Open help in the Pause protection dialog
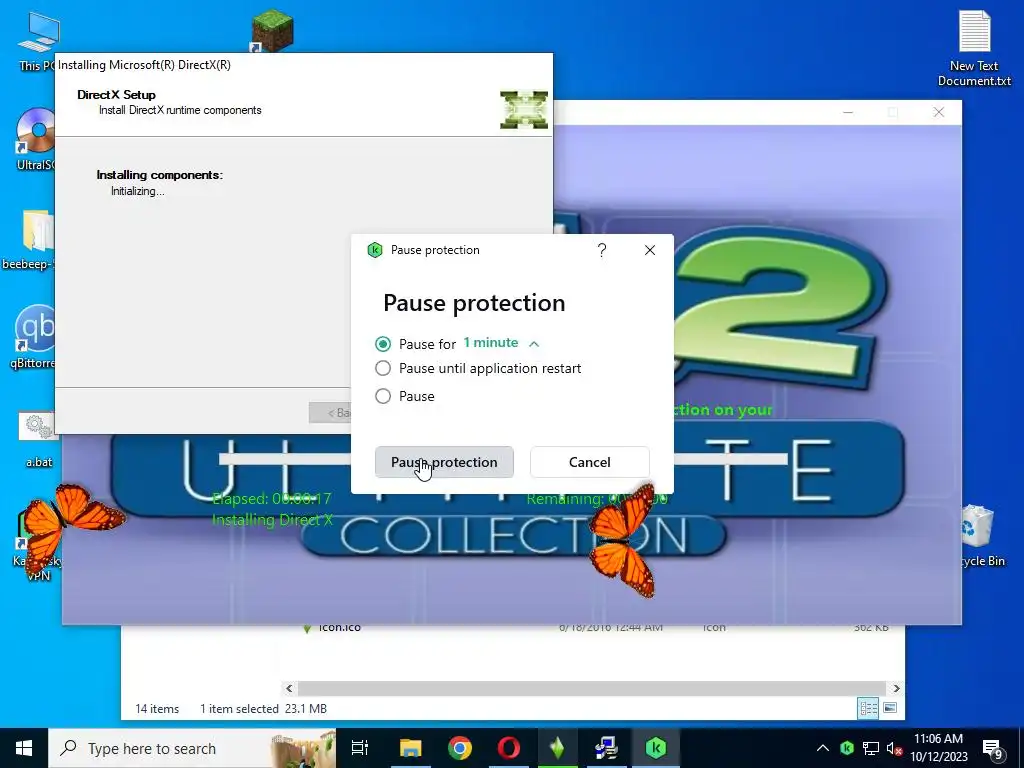 602,250
